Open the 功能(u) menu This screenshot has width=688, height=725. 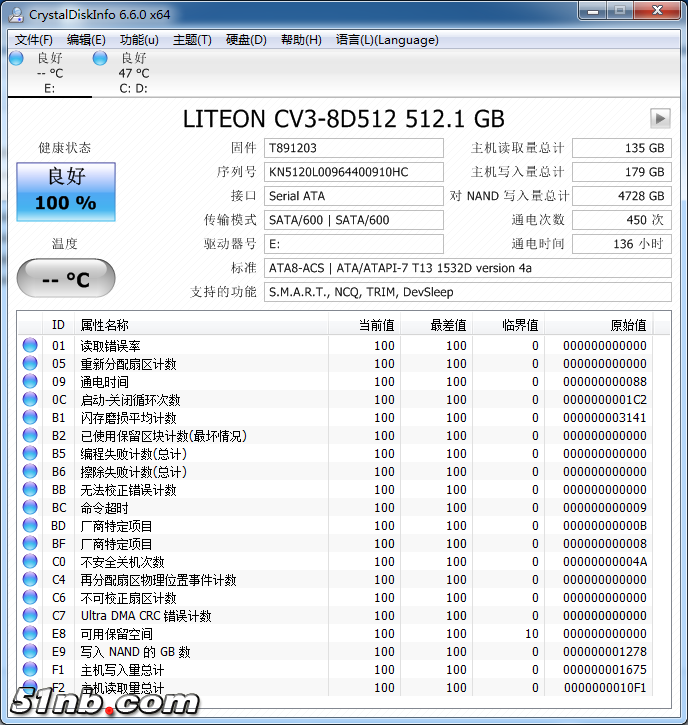(139, 40)
